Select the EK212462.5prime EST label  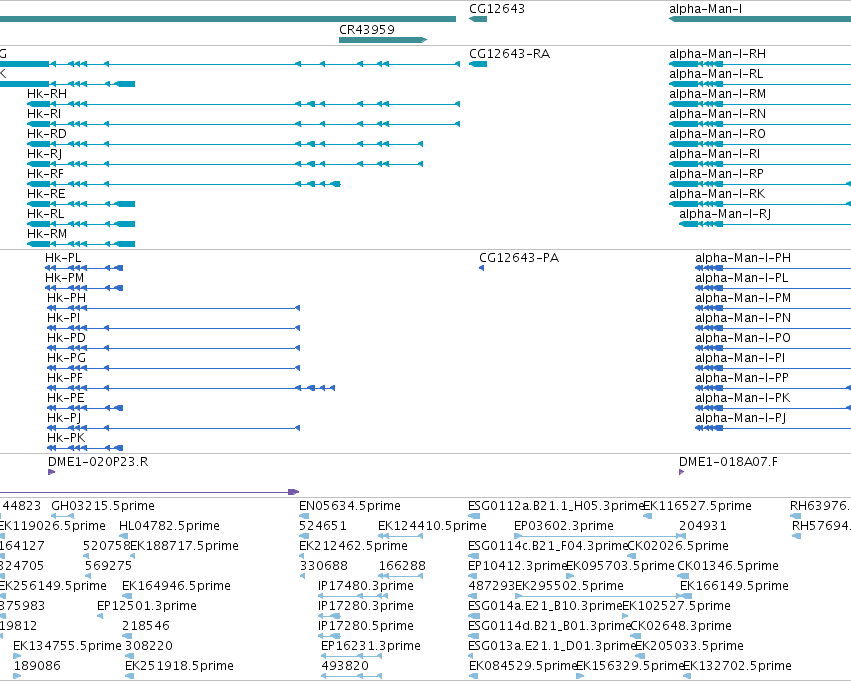353,546
